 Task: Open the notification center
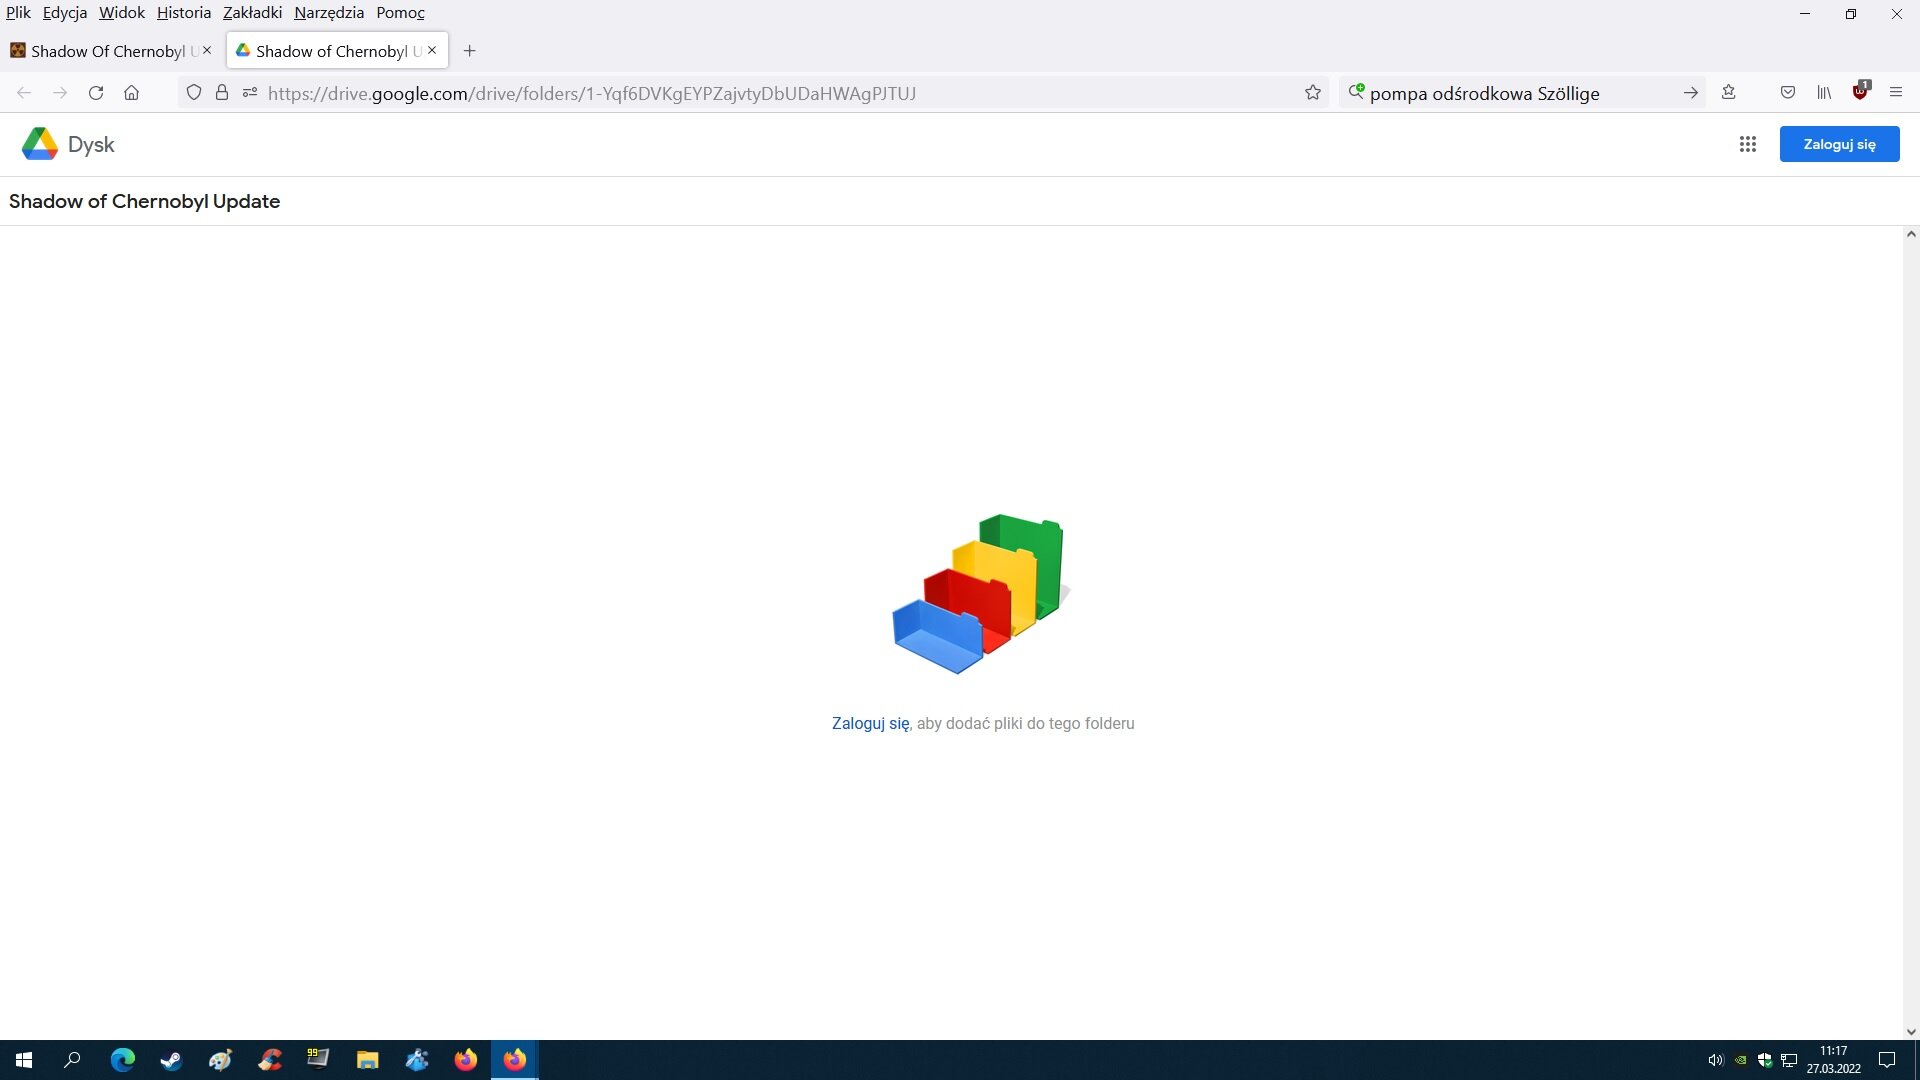tap(1887, 1060)
